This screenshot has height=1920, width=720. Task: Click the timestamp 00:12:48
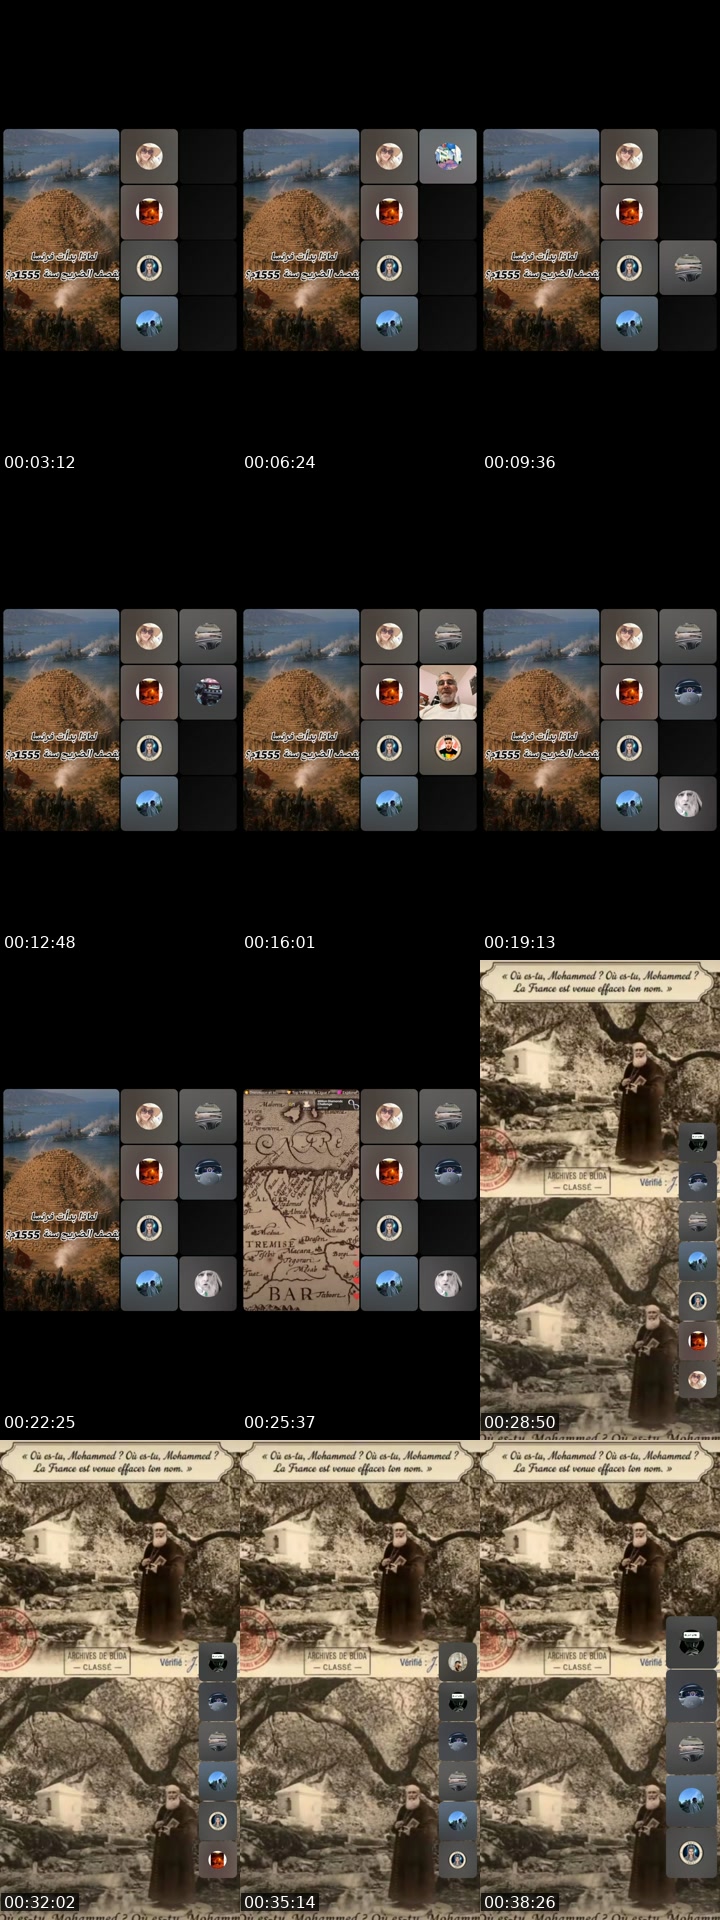(x=40, y=942)
